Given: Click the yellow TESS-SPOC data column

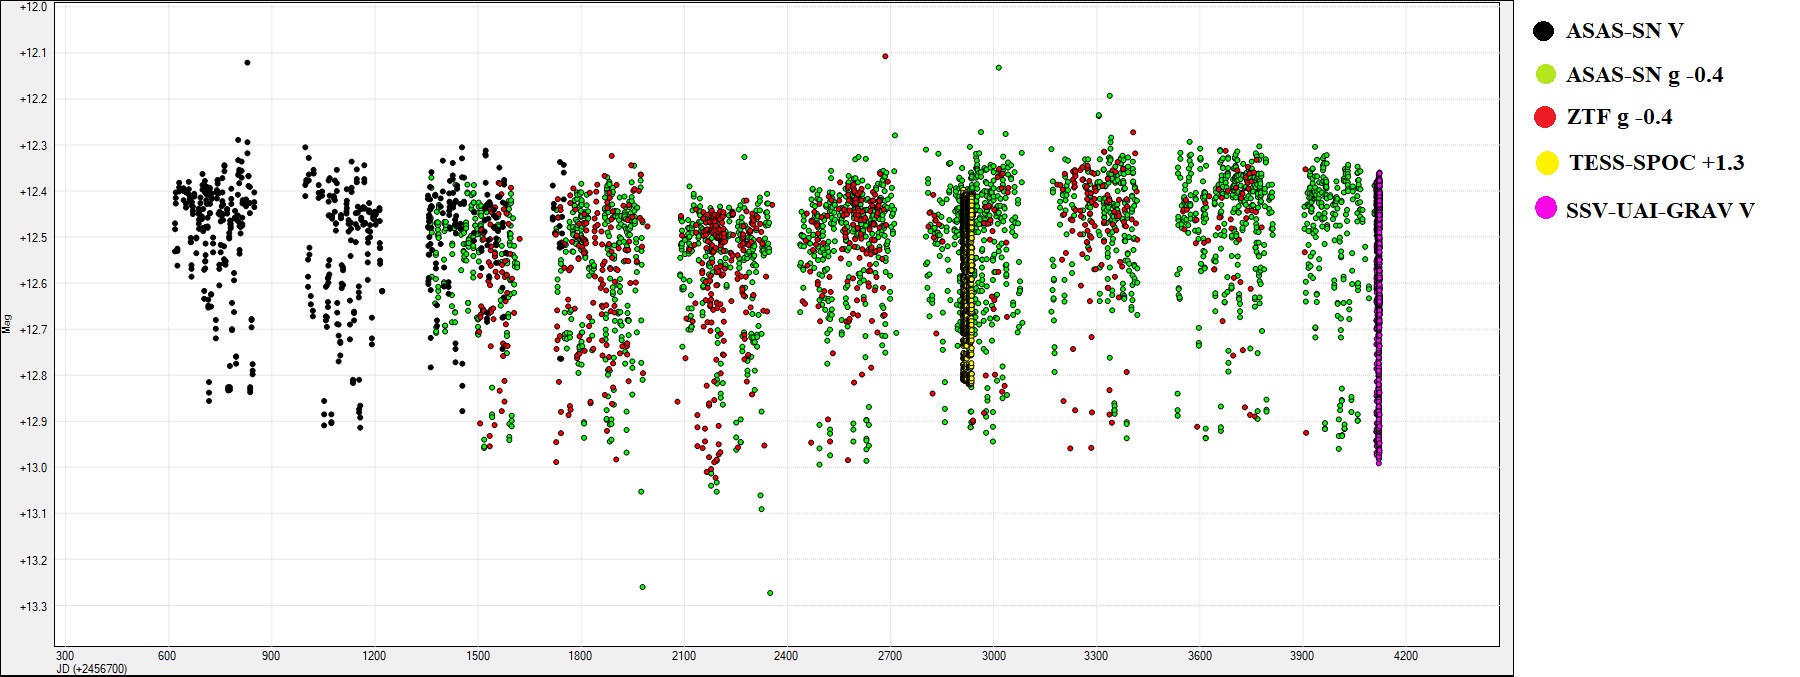Looking at the screenshot, I should [968, 290].
